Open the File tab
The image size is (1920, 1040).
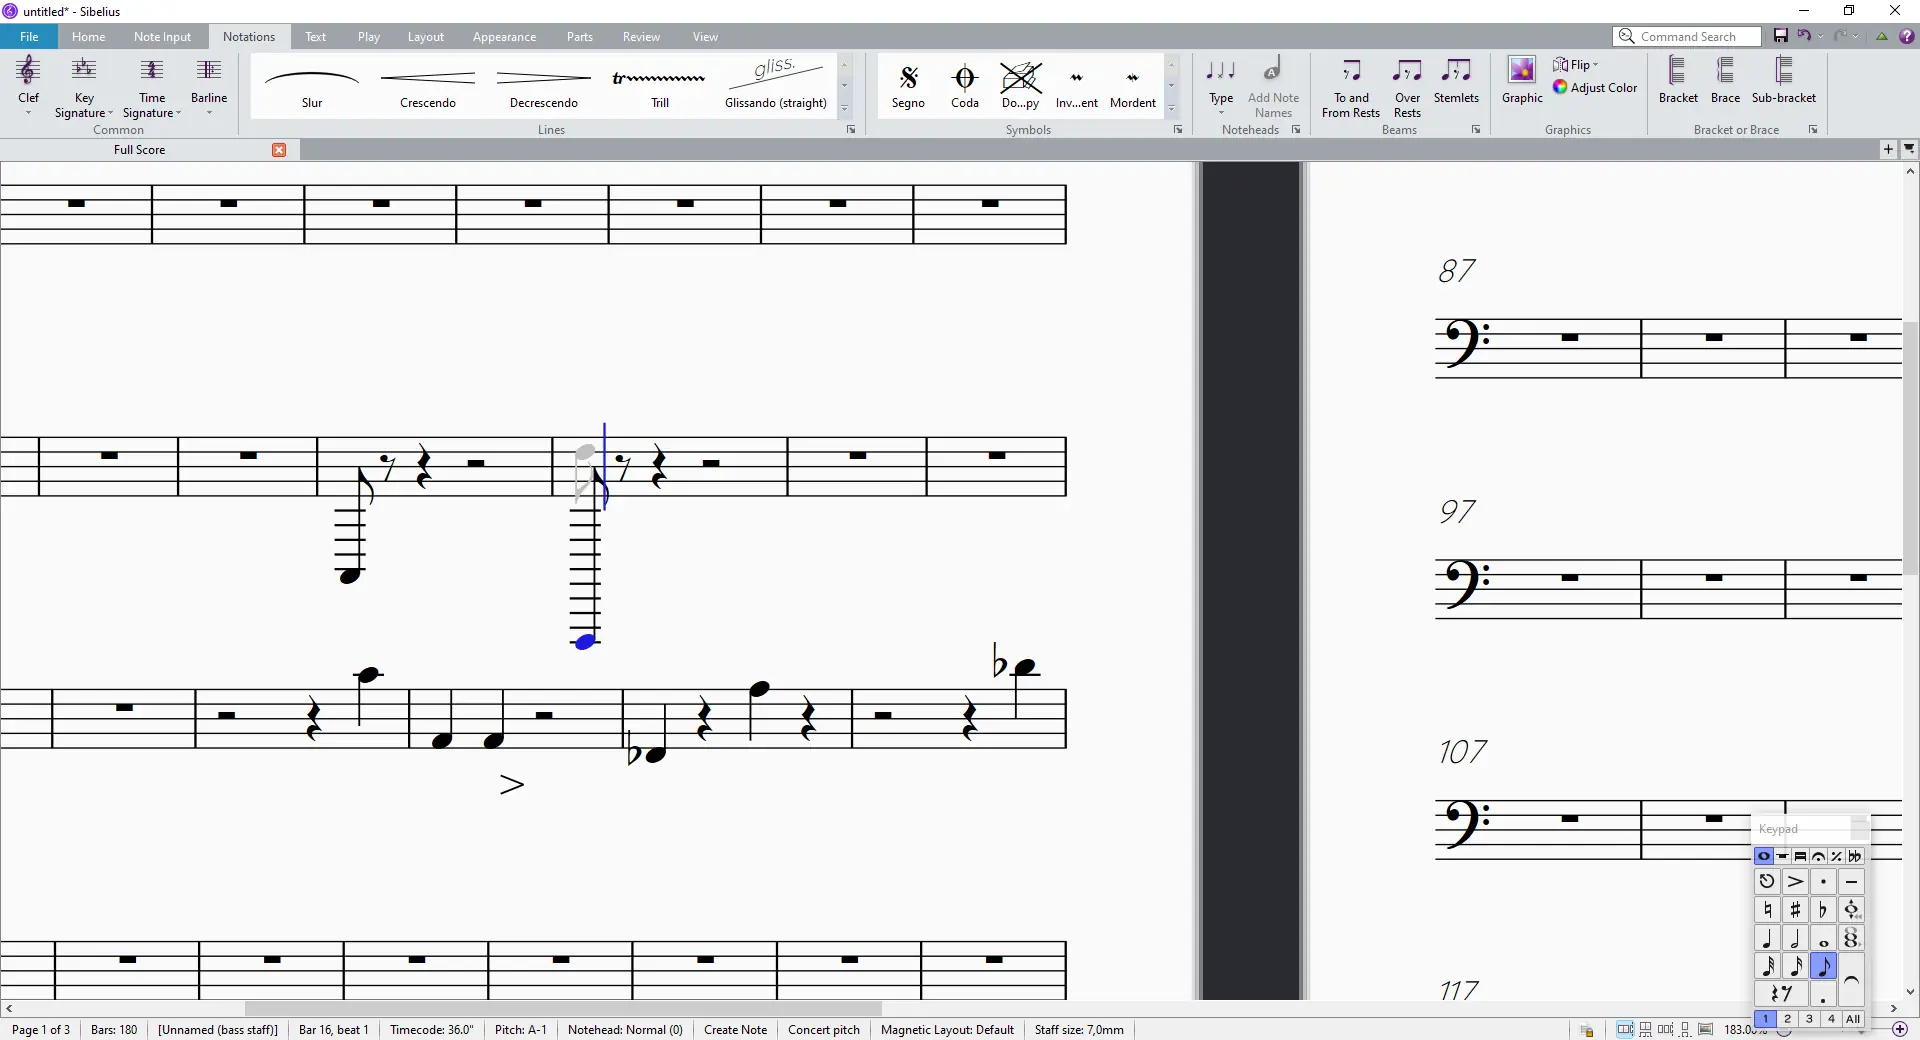pos(29,37)
